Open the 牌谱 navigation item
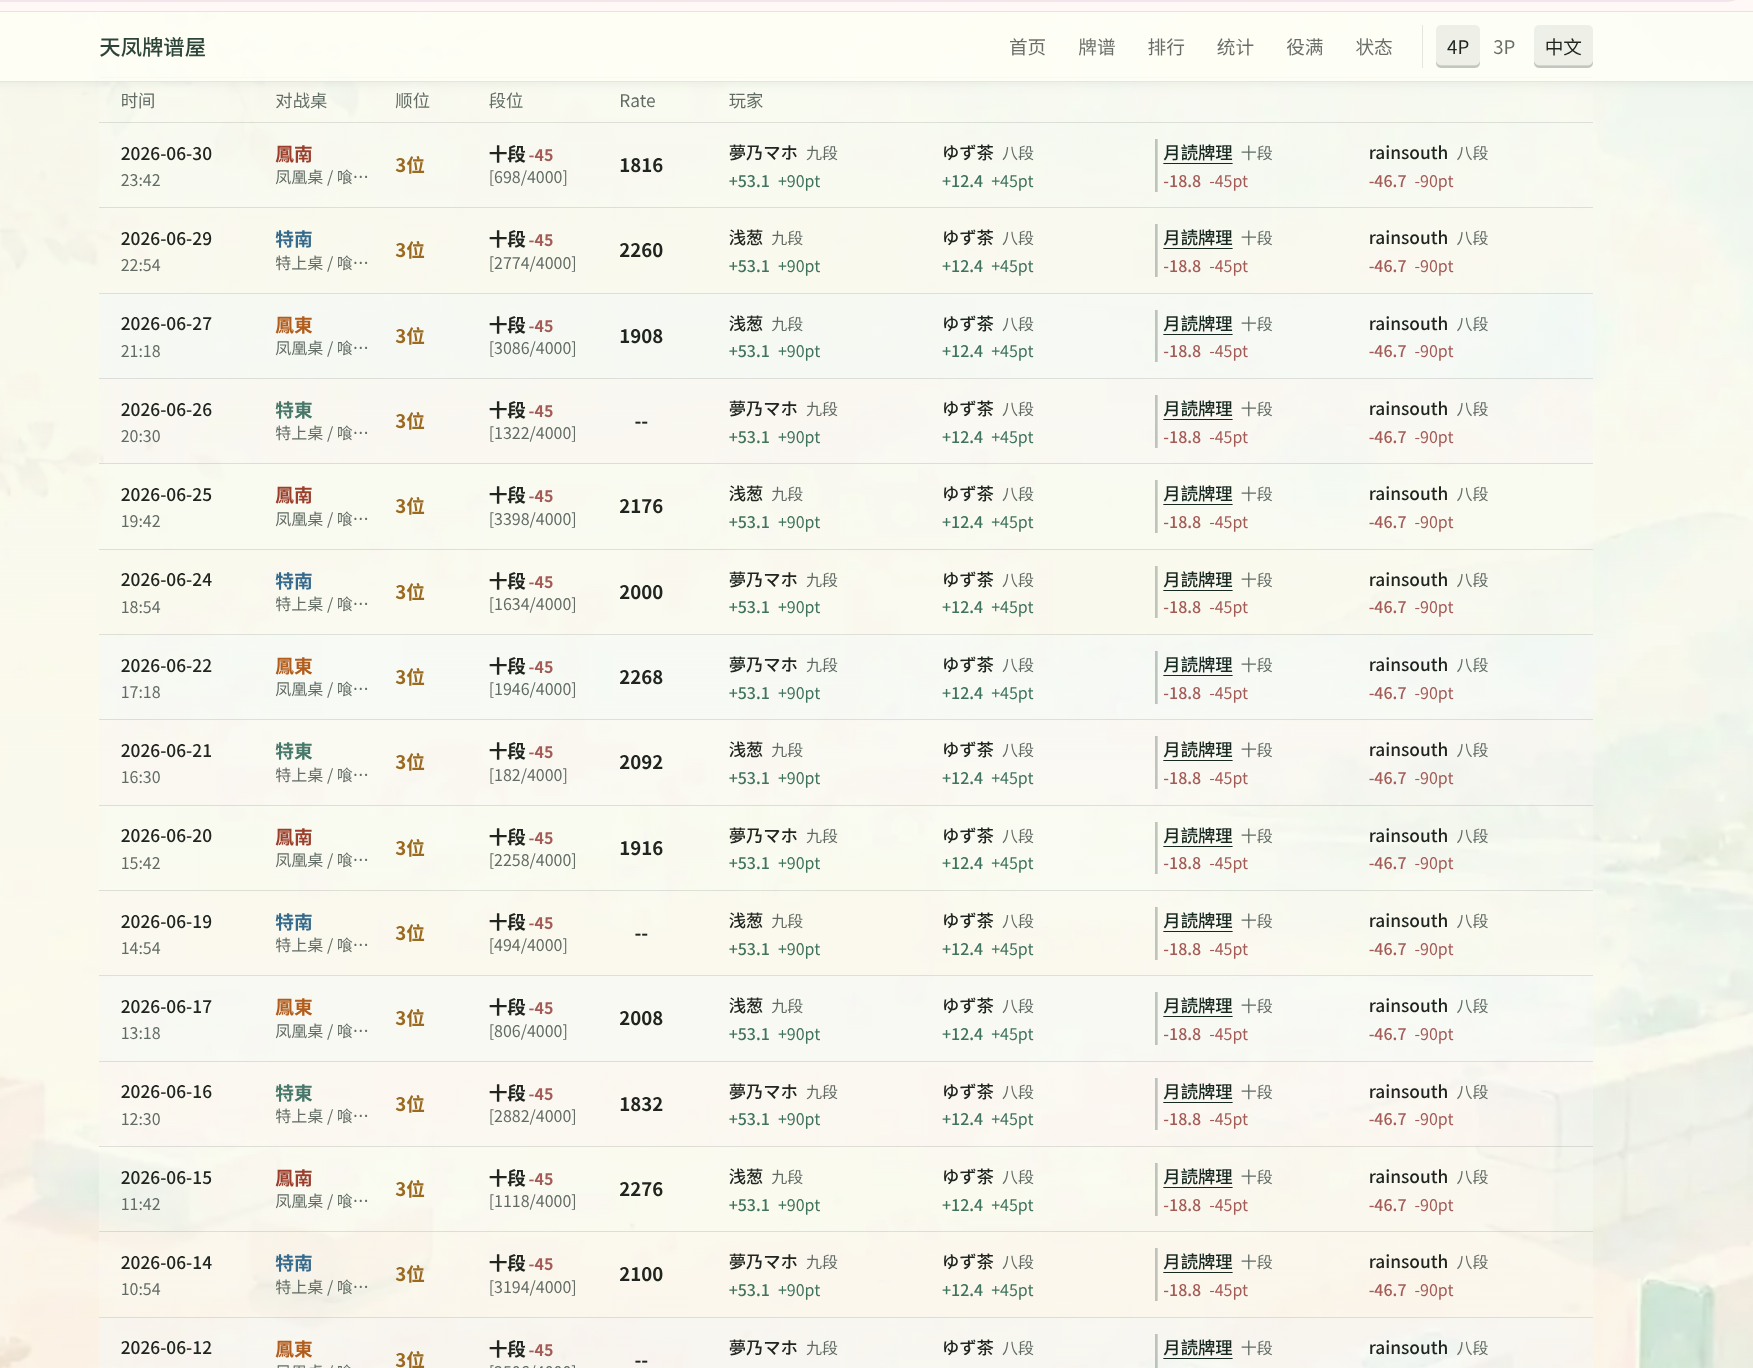Screen dimensions: 1753x1368 (x=1096, y=47)
